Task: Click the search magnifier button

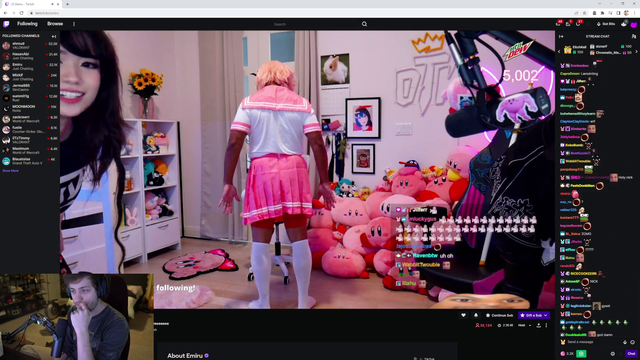Action: [x=364, y=24]
